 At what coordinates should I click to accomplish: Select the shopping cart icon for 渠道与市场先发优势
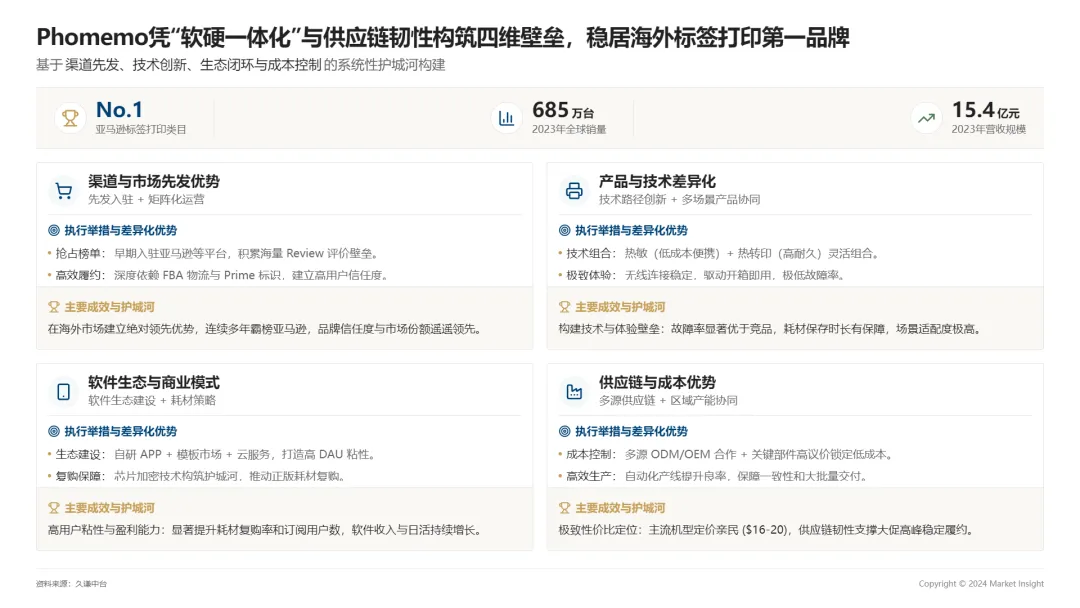(x=62, y=190)
